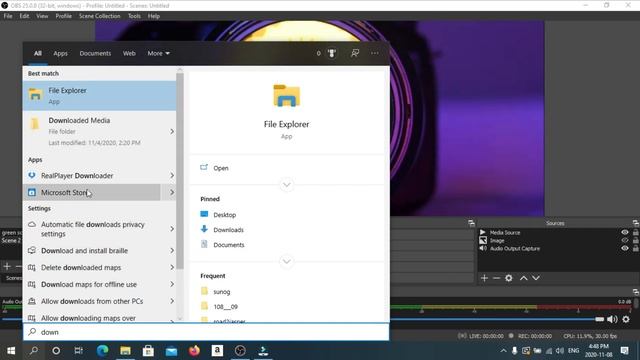Open OBS View menu

click(x=42, y=16)
